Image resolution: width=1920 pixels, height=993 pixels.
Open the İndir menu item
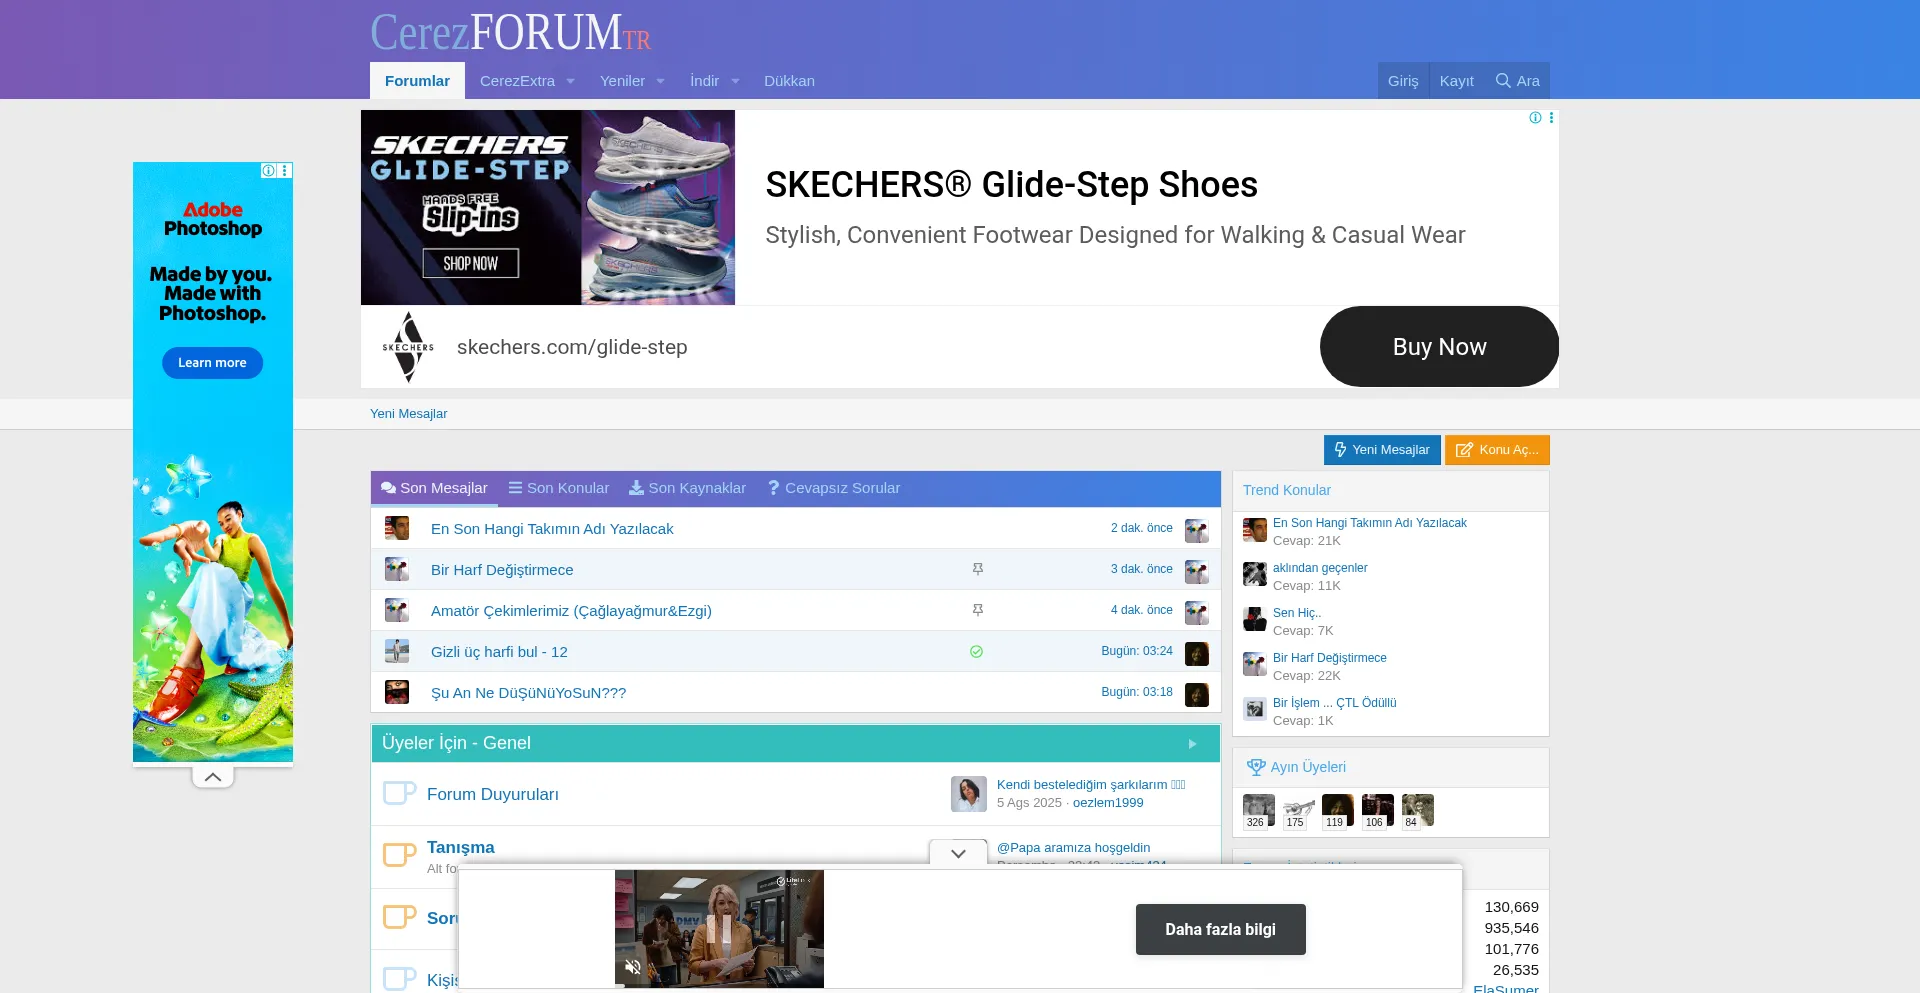704,81
